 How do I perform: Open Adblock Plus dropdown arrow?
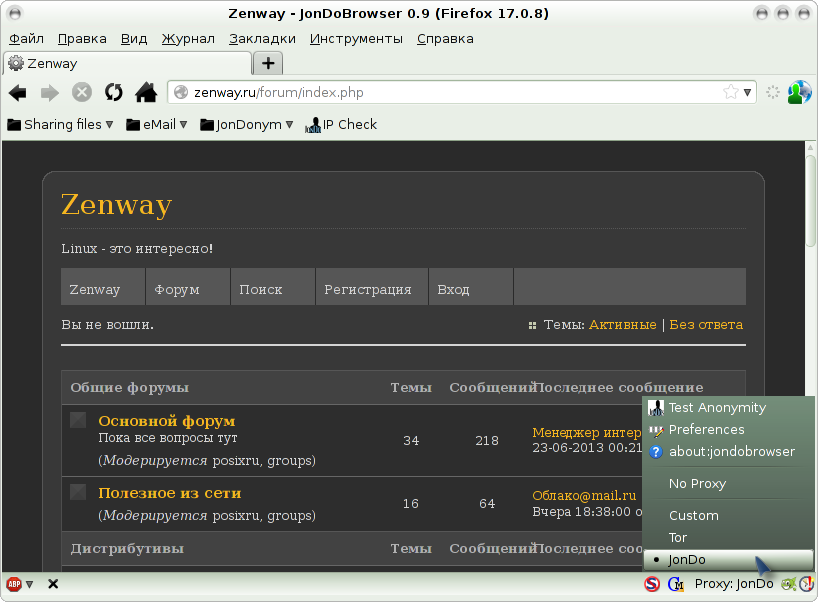(x=30, y=584)
